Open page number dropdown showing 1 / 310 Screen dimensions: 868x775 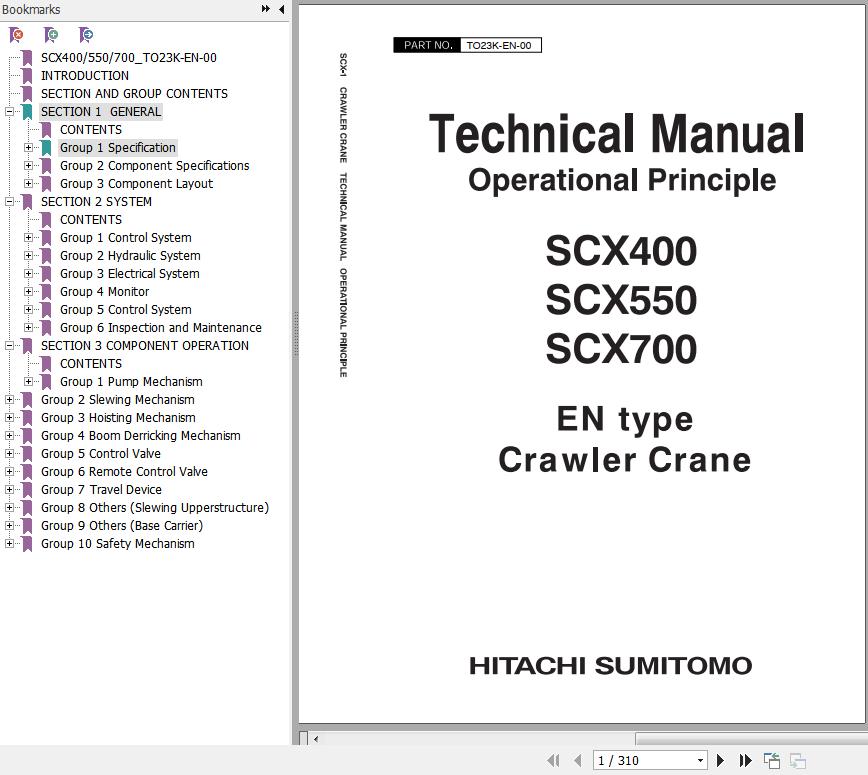coord(700,761)
